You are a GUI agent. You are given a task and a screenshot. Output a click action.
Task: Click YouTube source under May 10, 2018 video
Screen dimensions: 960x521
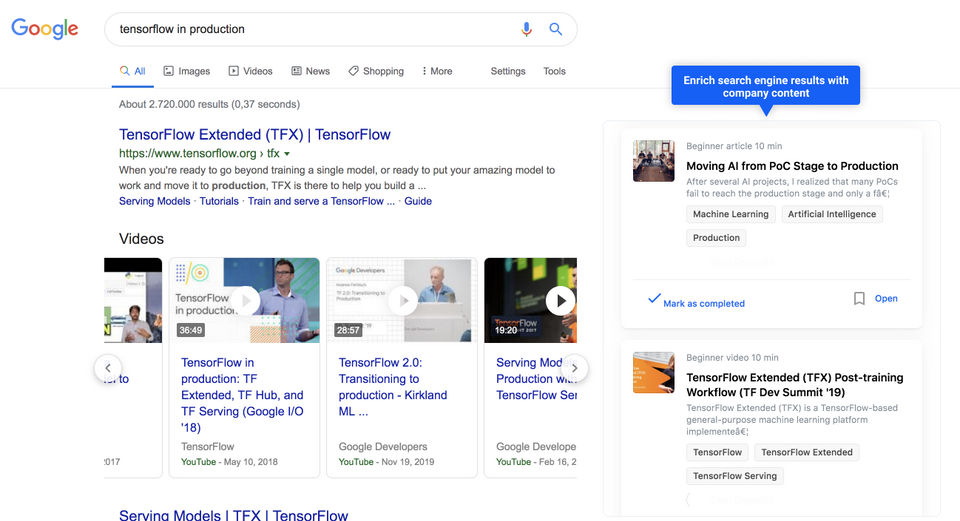coord(198,462)
